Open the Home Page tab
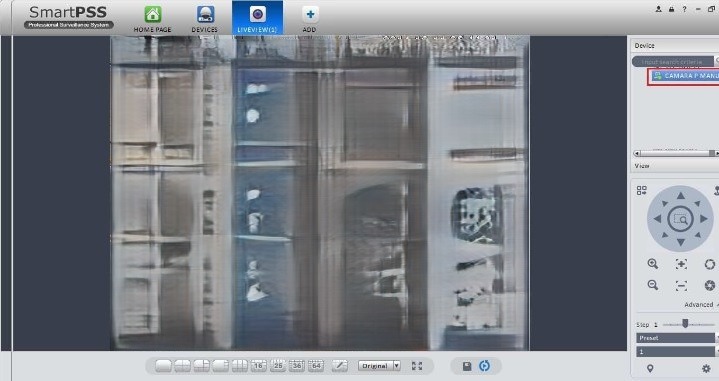Viewport: 719px width, 381px height. pyautogui.click(x=152, y=19)
